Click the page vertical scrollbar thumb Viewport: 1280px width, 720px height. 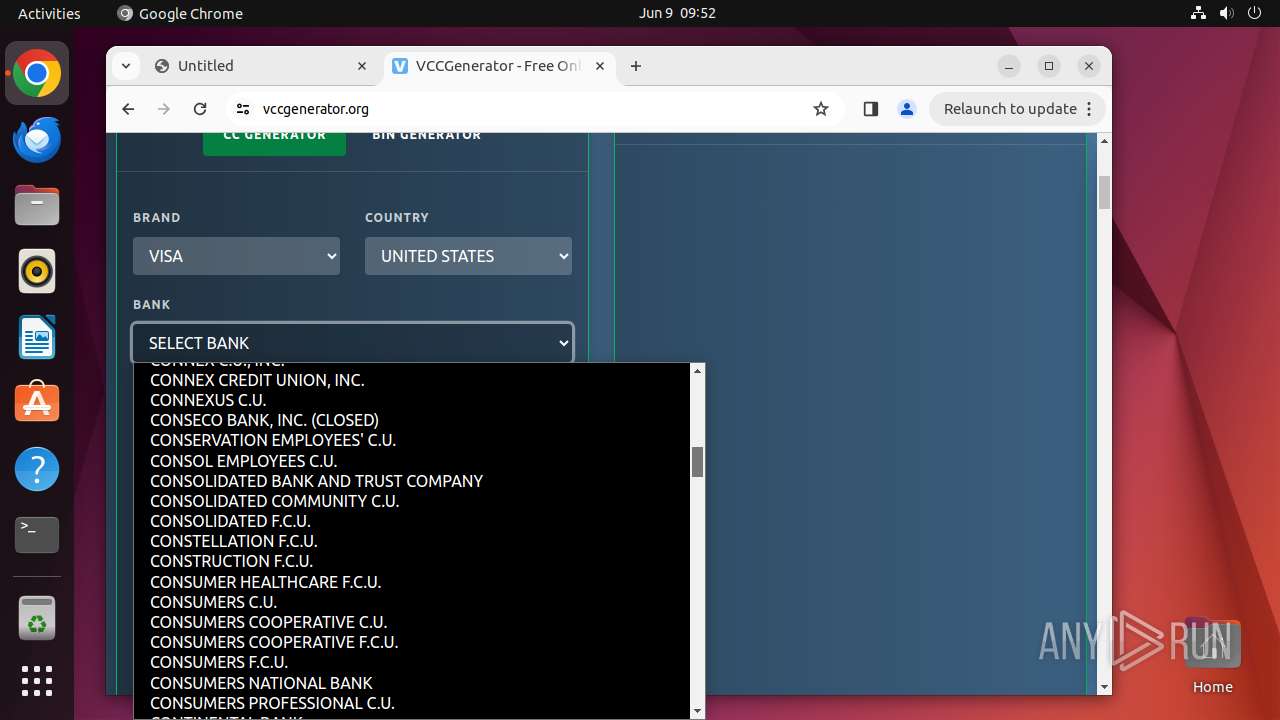[x=1104, y=192]
